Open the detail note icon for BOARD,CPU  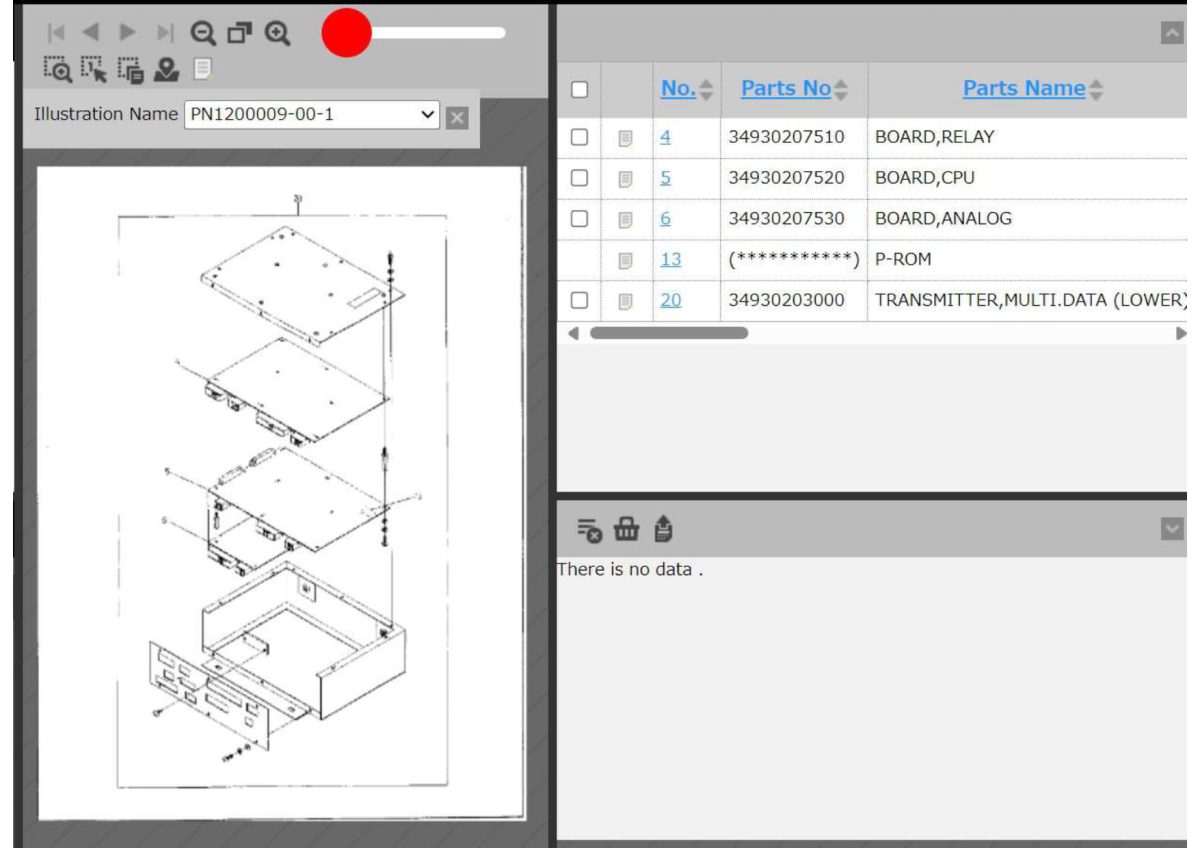[626, 178]
